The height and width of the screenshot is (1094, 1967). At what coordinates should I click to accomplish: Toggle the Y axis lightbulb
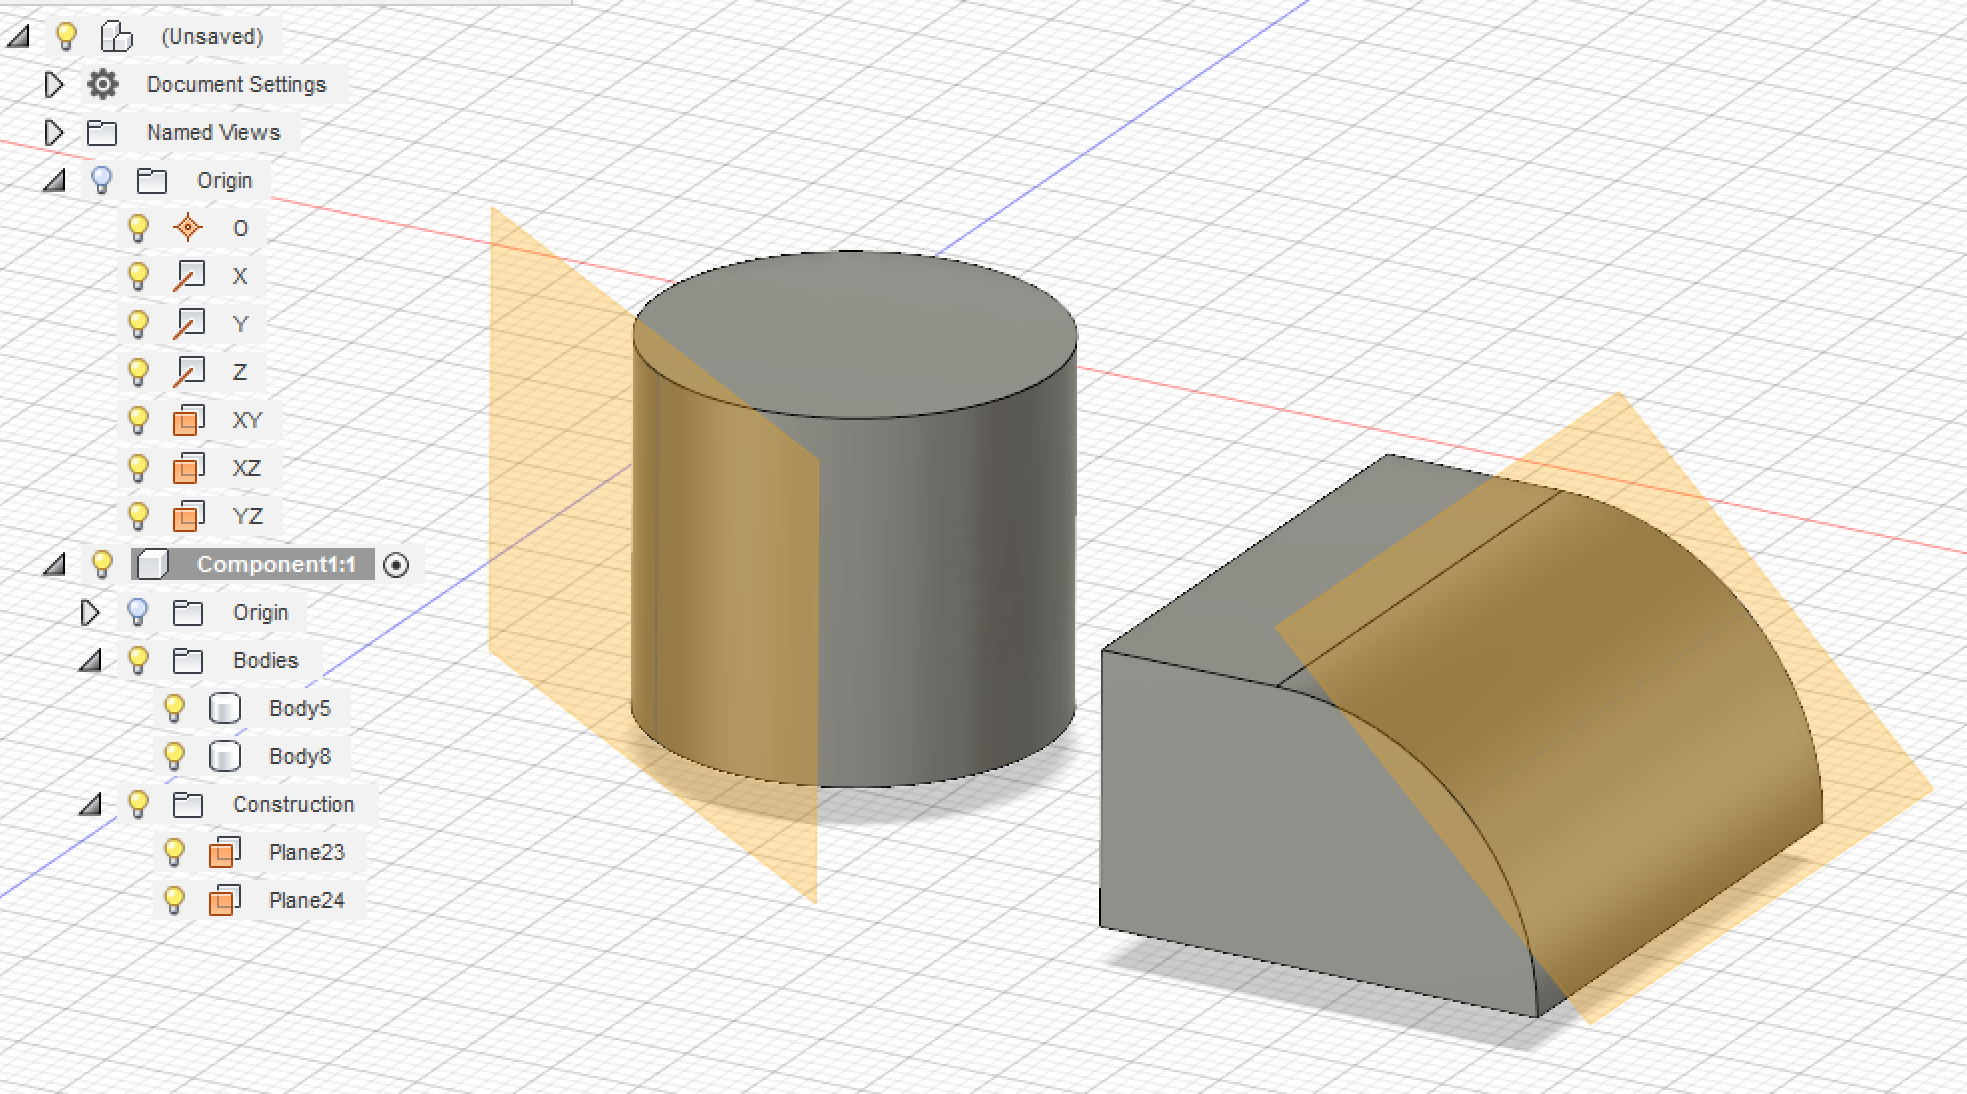(x=139, y=323)
